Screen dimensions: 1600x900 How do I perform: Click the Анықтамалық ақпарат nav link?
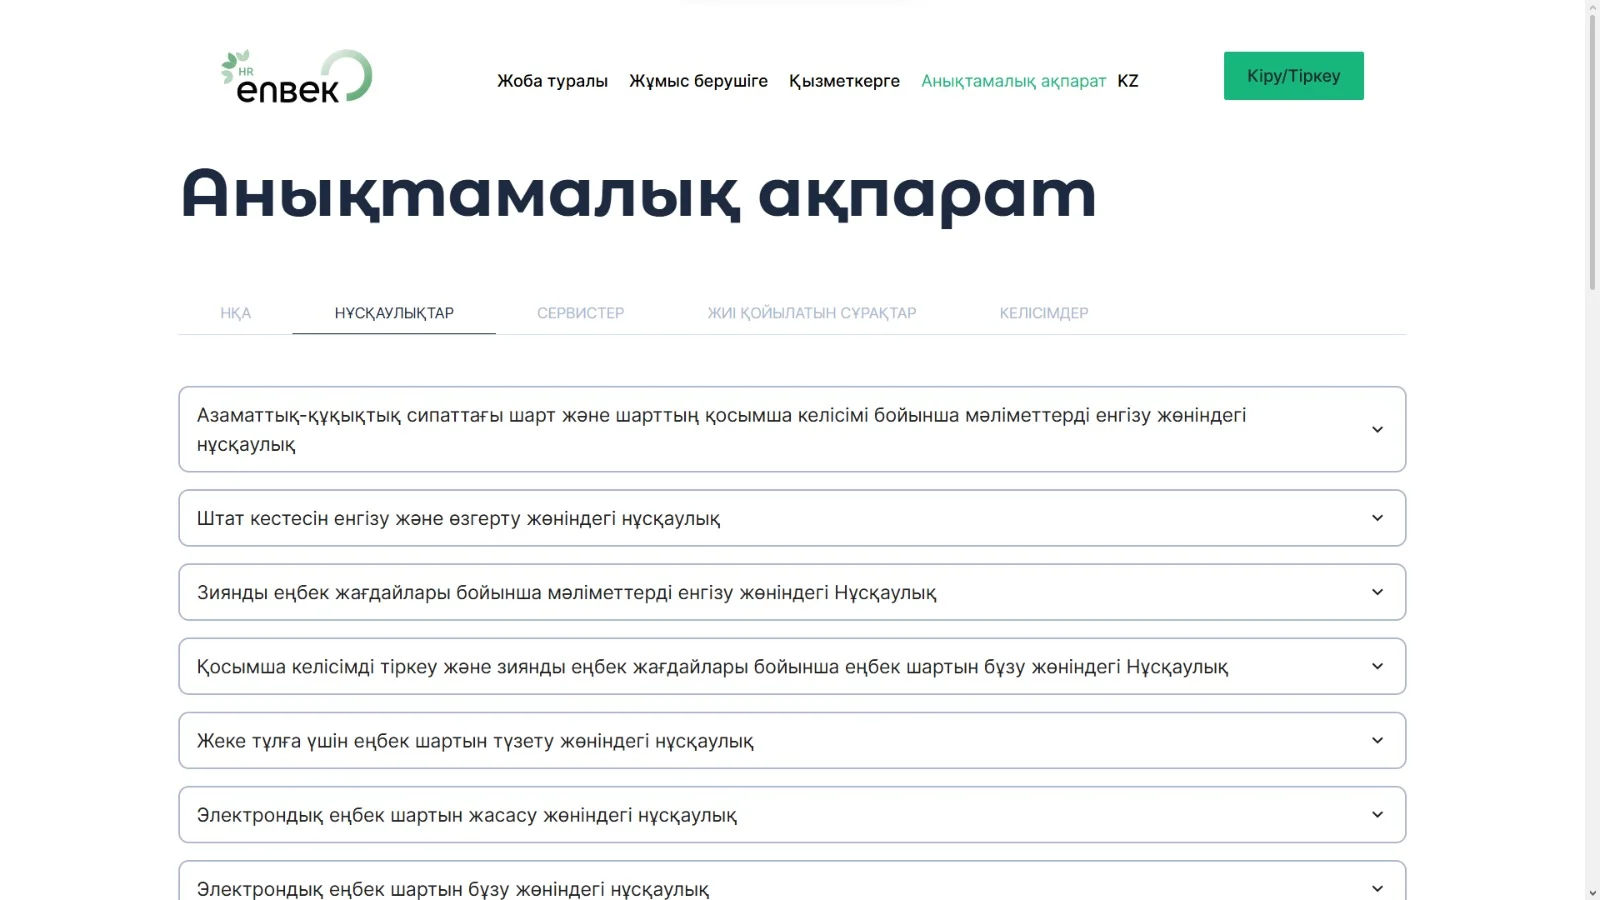(1013, 81)
